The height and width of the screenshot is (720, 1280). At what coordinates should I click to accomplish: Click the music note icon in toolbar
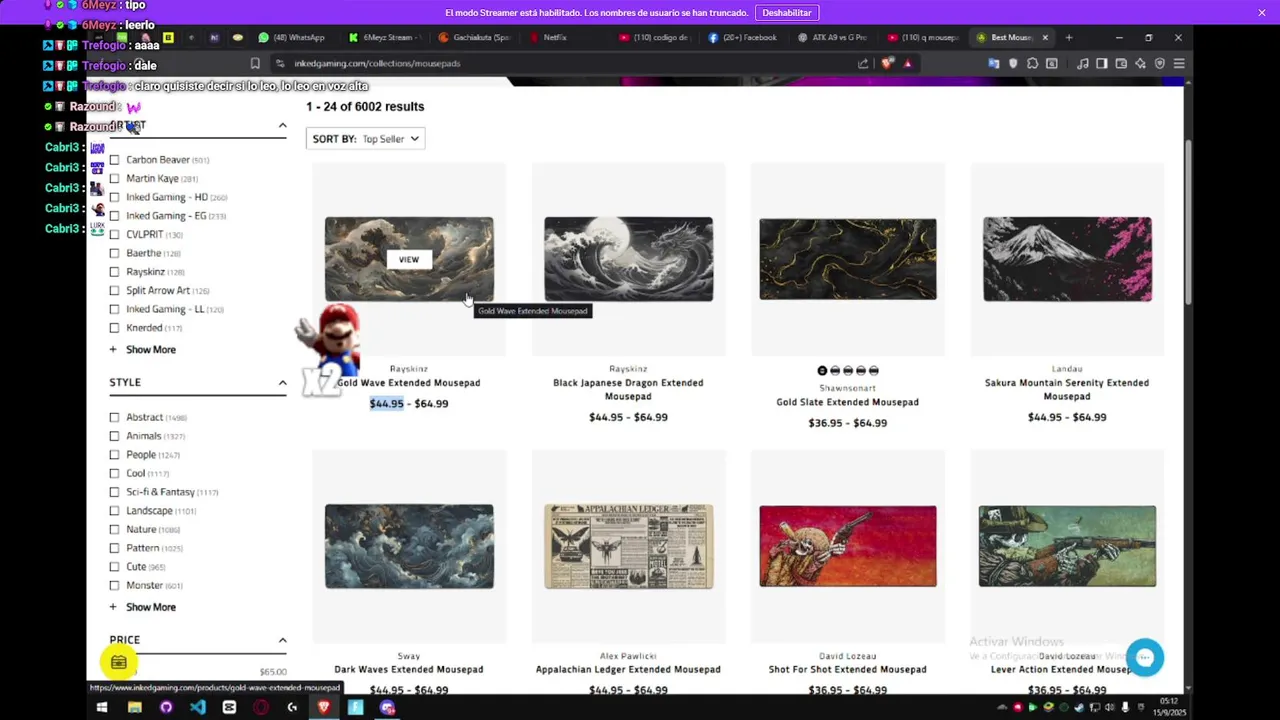pos(1083,63)
